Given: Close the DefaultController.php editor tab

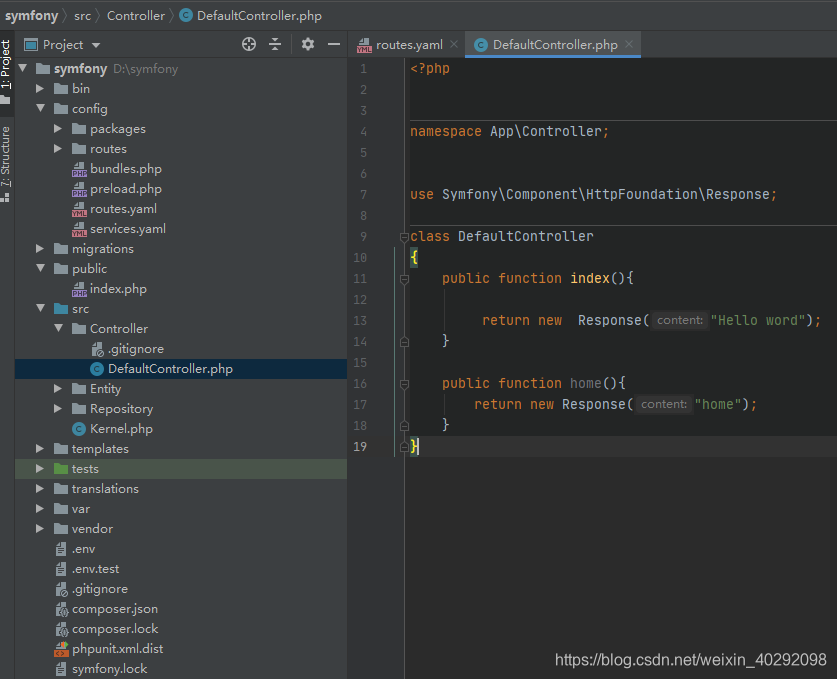Looking at the screenshot, I should click(628, 44).
